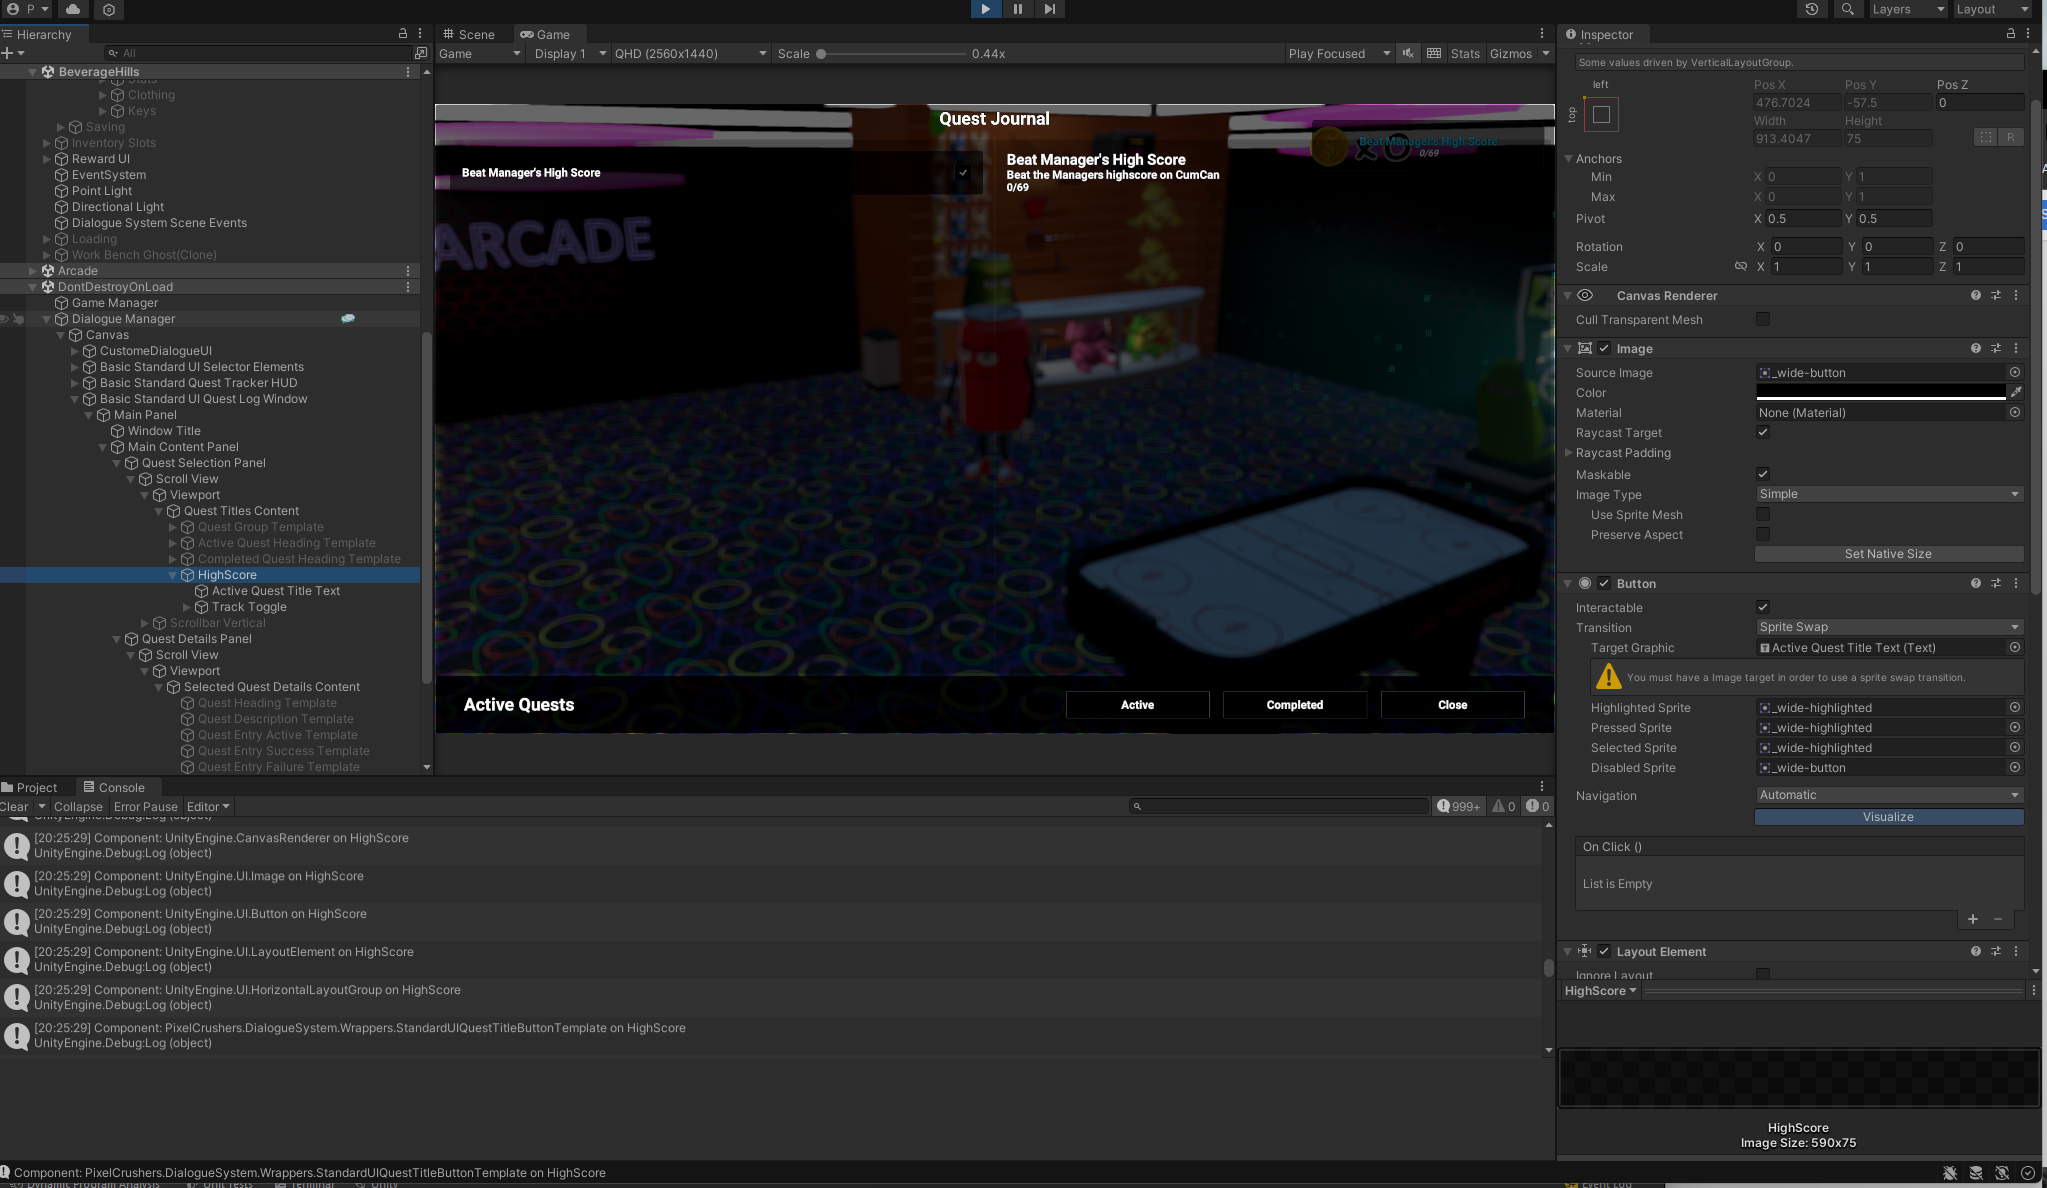Image resolution: width=2047 pixels, height=1188 pixels.
Task: Toggle Maskable checkbox
Action: click(x=1763, y=475)
